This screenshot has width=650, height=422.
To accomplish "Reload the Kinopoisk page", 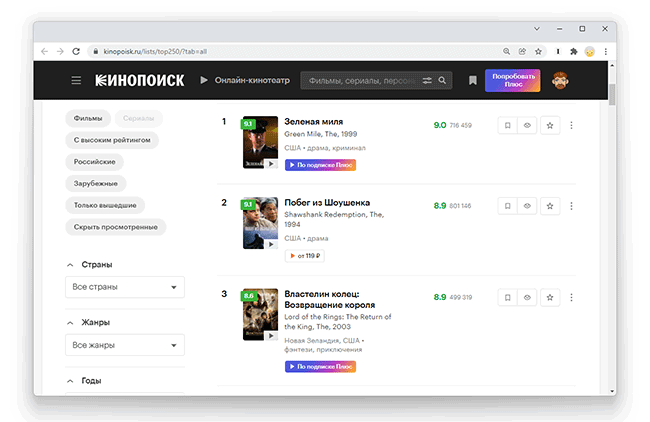I will click(76, 51).
